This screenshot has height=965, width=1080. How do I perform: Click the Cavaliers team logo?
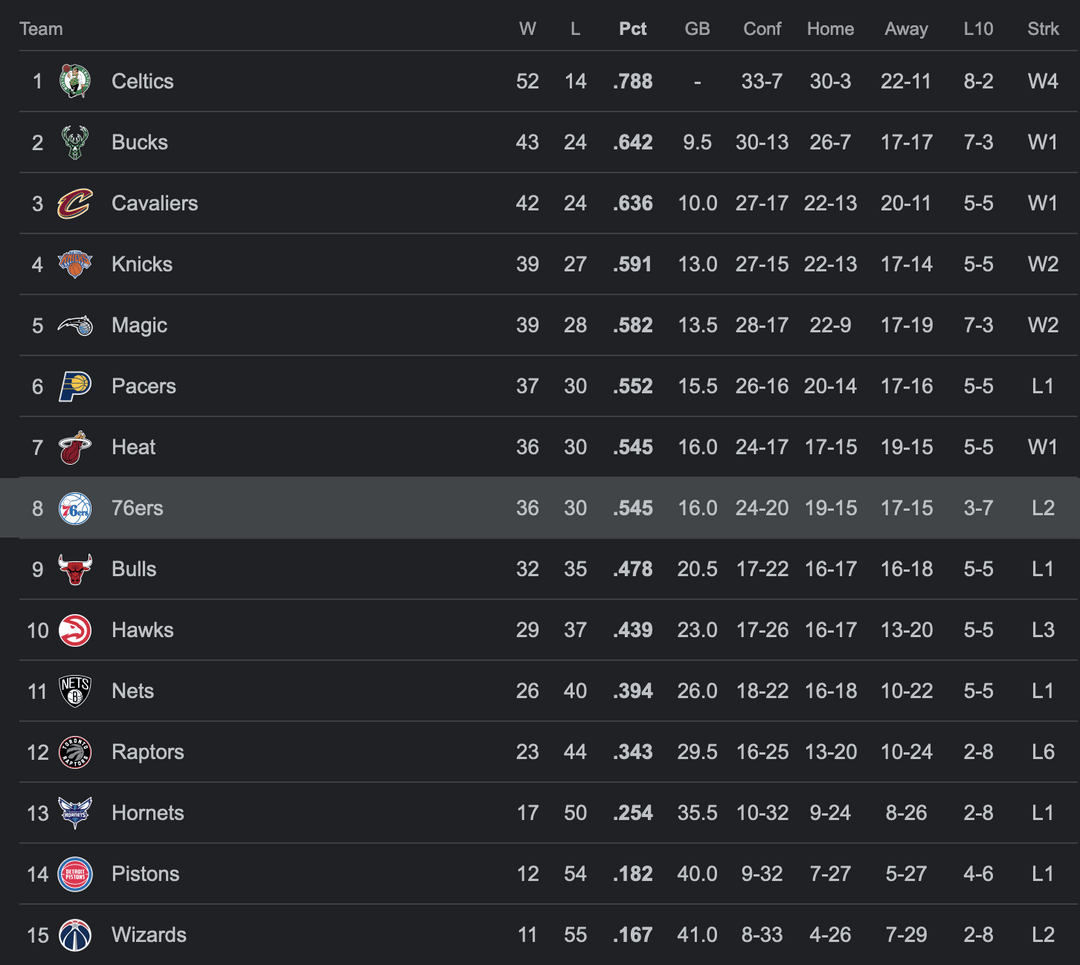pyautogui.click(x=75, y=203)
